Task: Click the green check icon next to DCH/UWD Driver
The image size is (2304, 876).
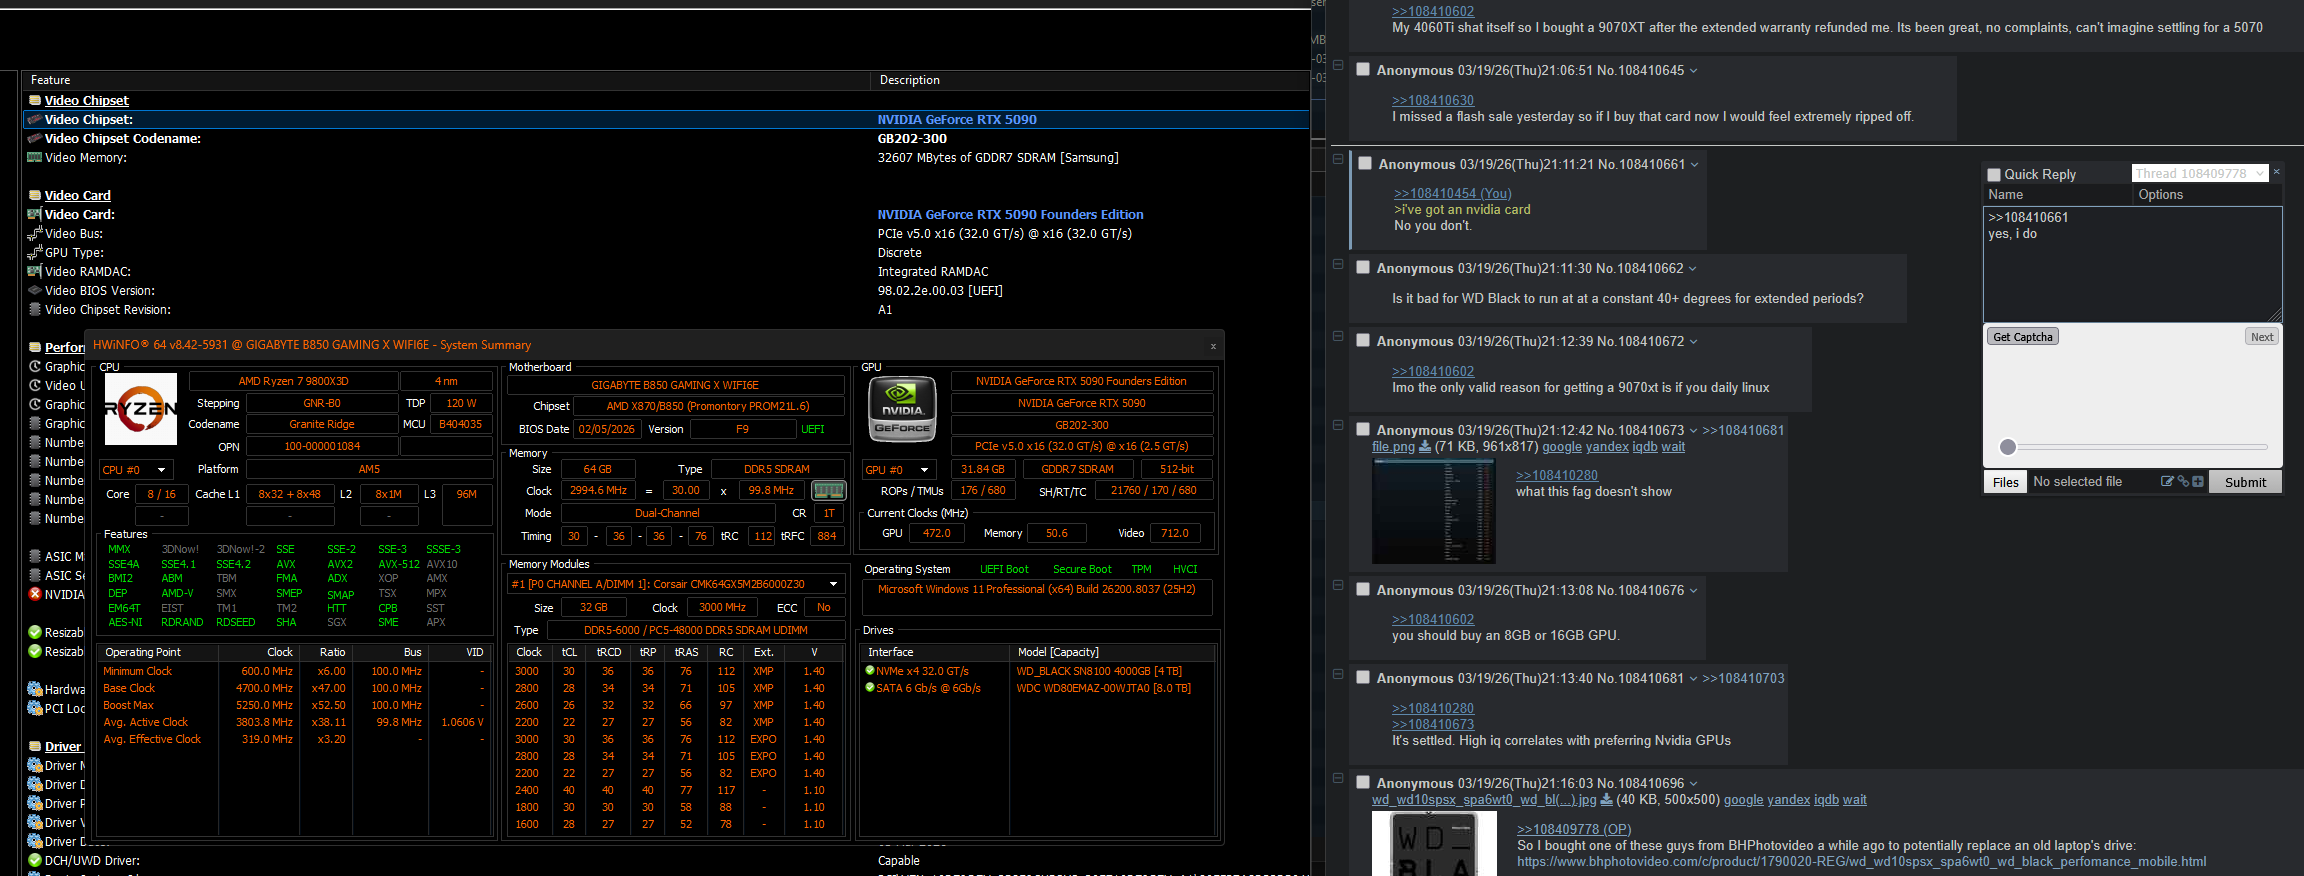Action: [x=35, y=860]
